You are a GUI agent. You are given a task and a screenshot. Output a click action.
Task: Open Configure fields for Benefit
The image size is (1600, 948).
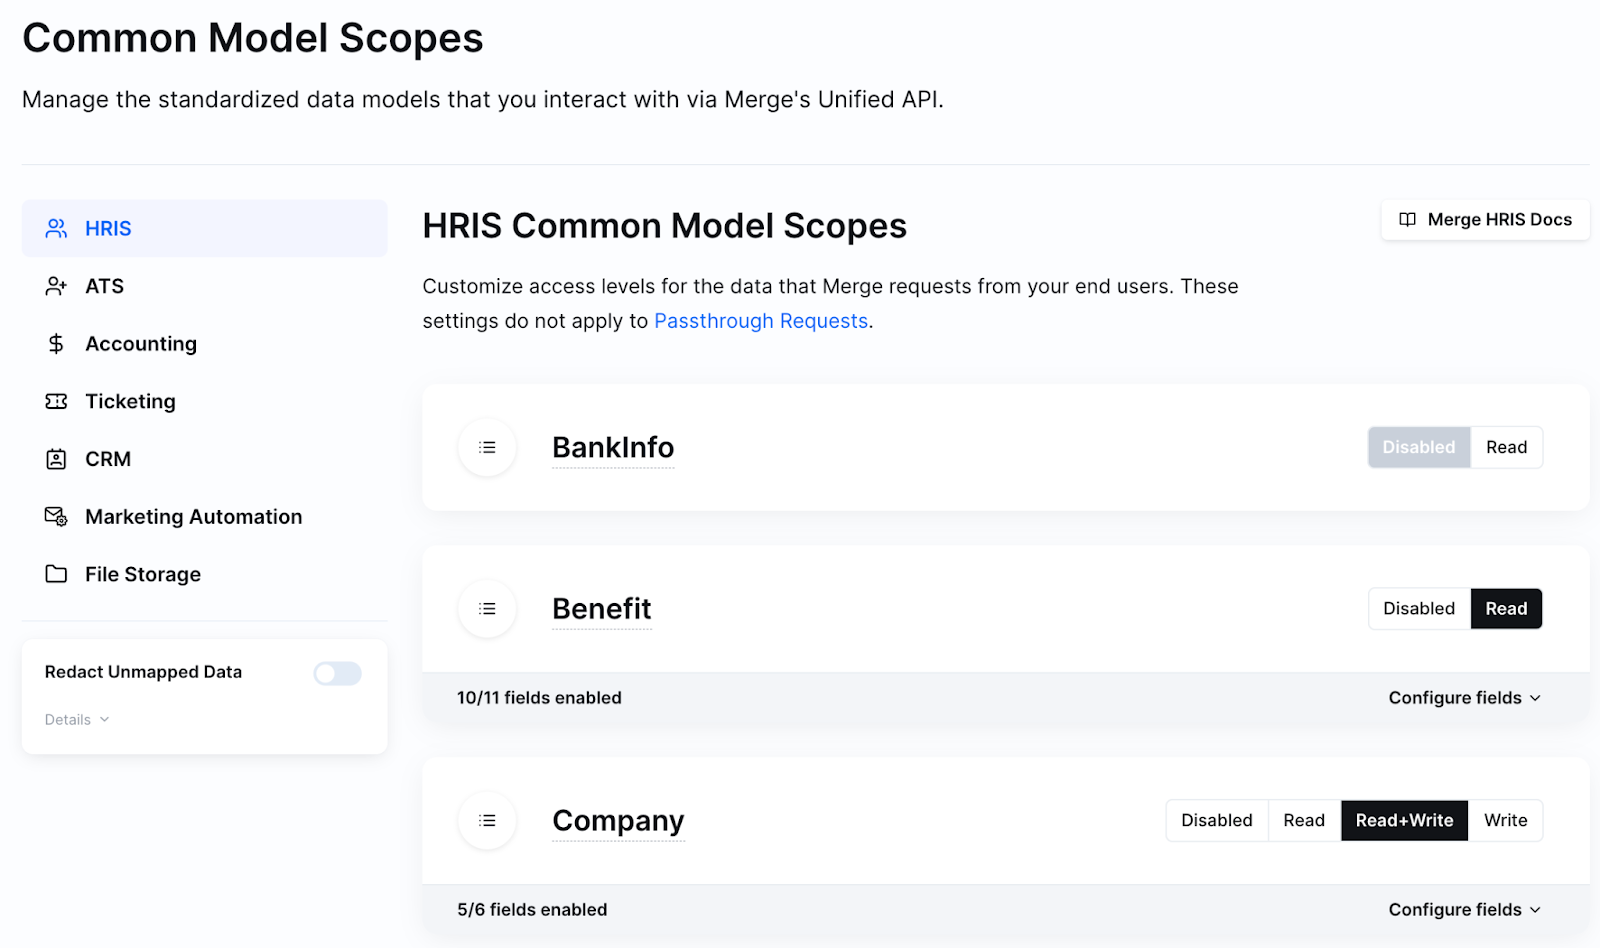coord(1464,697)
